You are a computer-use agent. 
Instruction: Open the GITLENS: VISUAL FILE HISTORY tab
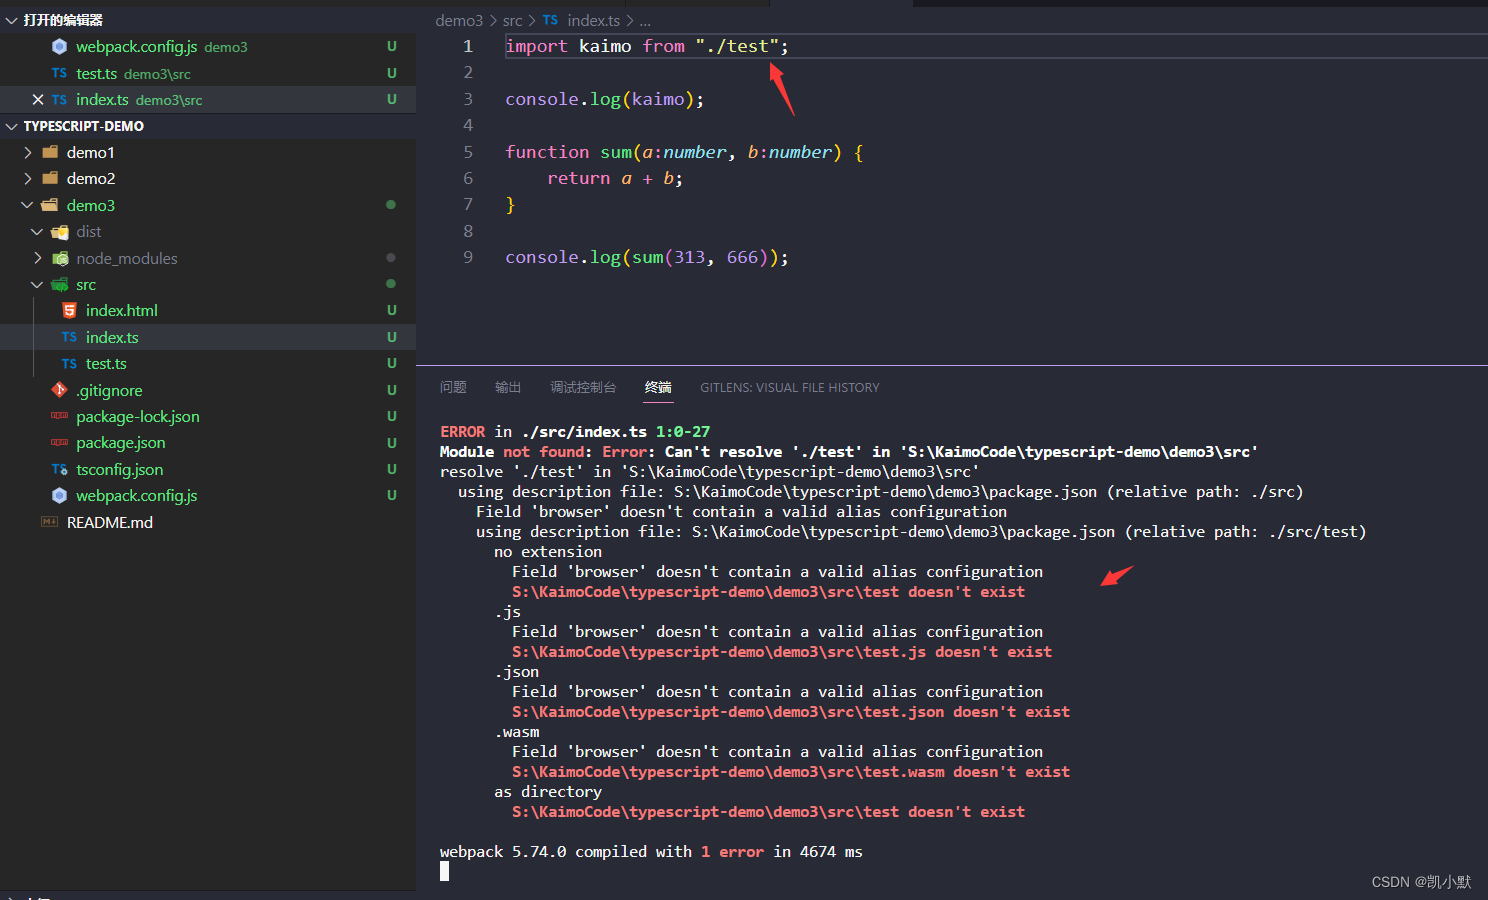pos(790,388)
